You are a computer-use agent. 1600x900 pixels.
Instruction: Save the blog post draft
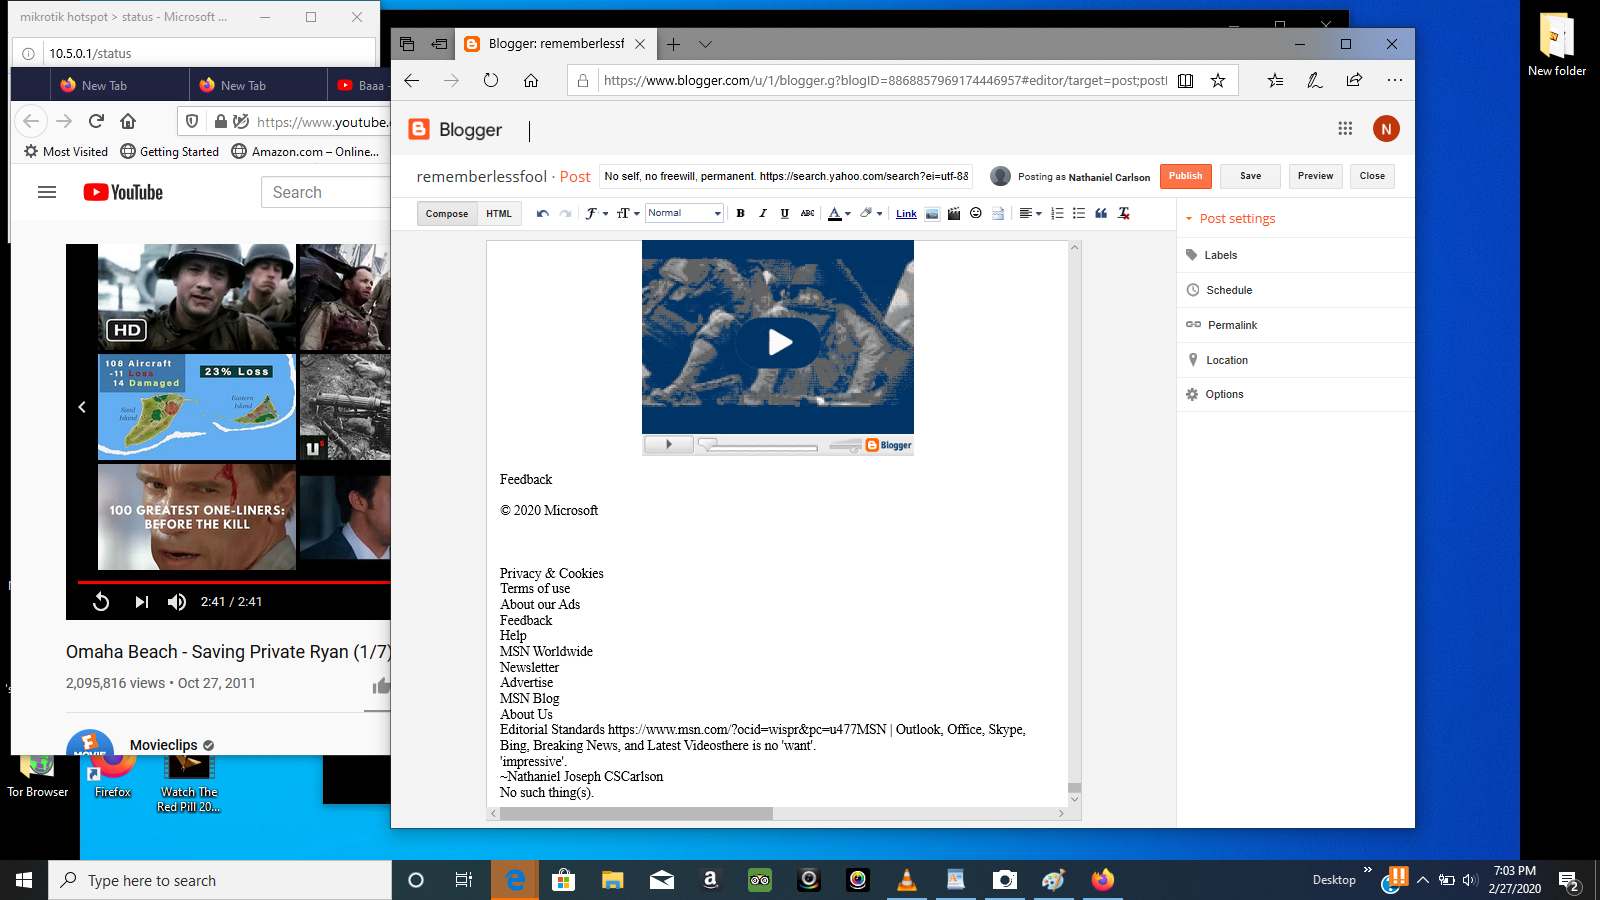coord(1250,176)
